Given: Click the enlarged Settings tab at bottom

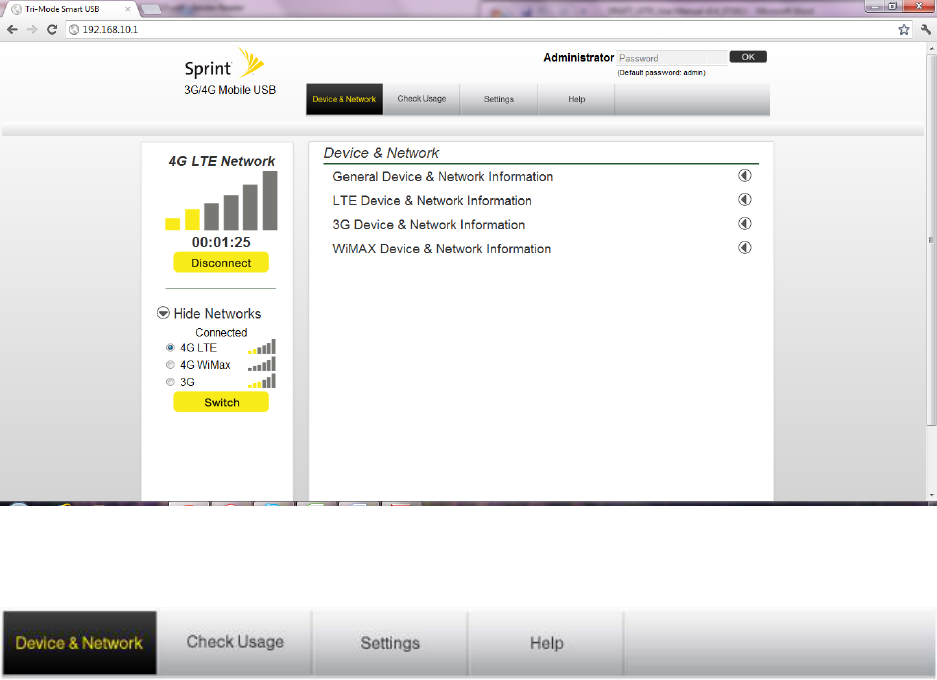Looking at the screenshot, I should point(390,642).
